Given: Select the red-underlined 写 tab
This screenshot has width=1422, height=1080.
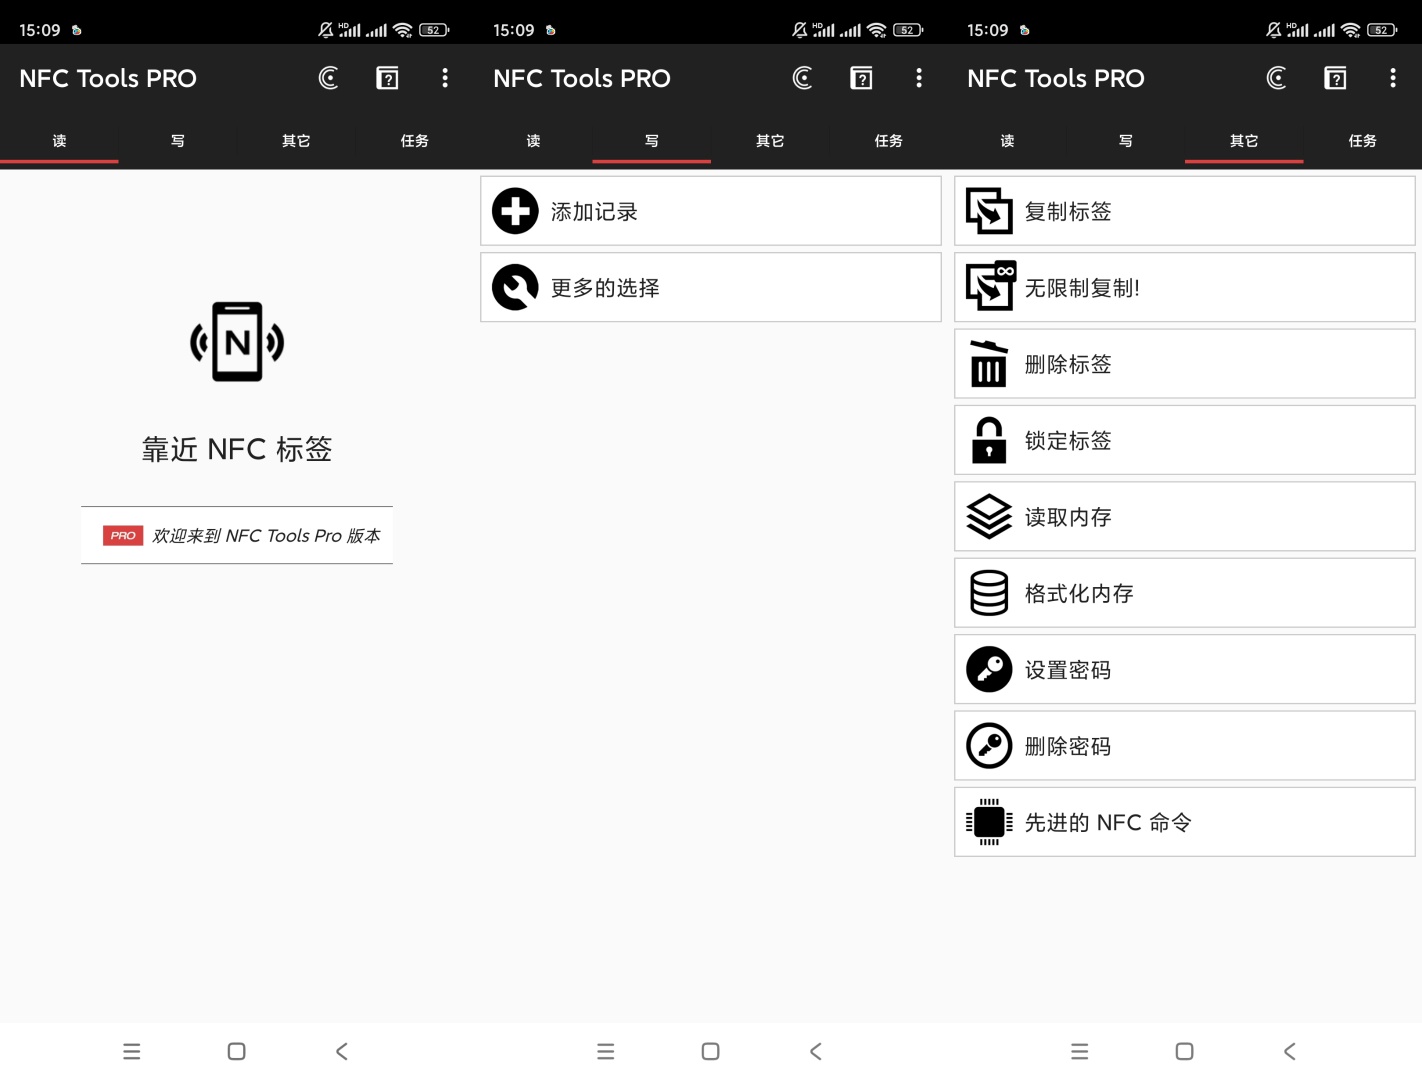Looking at the screenshot, I should tap(651, 141).
